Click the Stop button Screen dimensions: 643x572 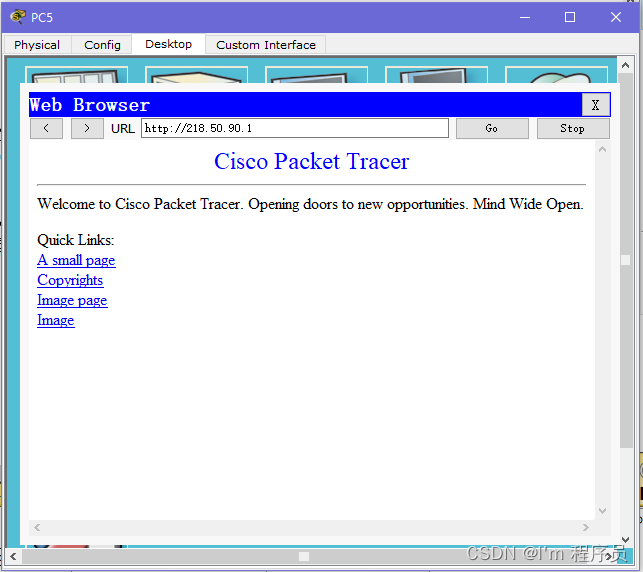pyautogui.click(x=573, y=129)
